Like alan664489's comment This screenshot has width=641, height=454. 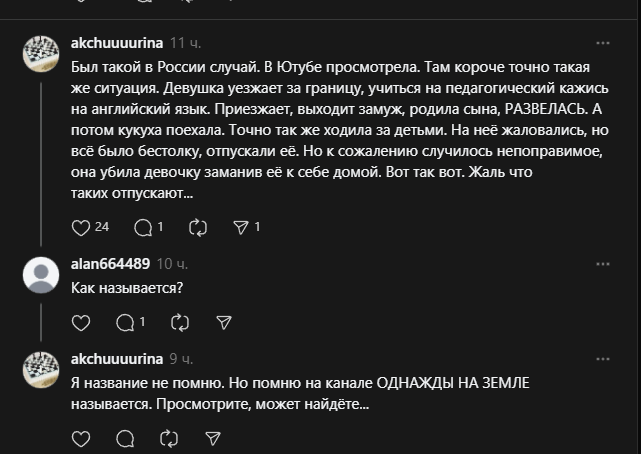(x=82, y=322)
